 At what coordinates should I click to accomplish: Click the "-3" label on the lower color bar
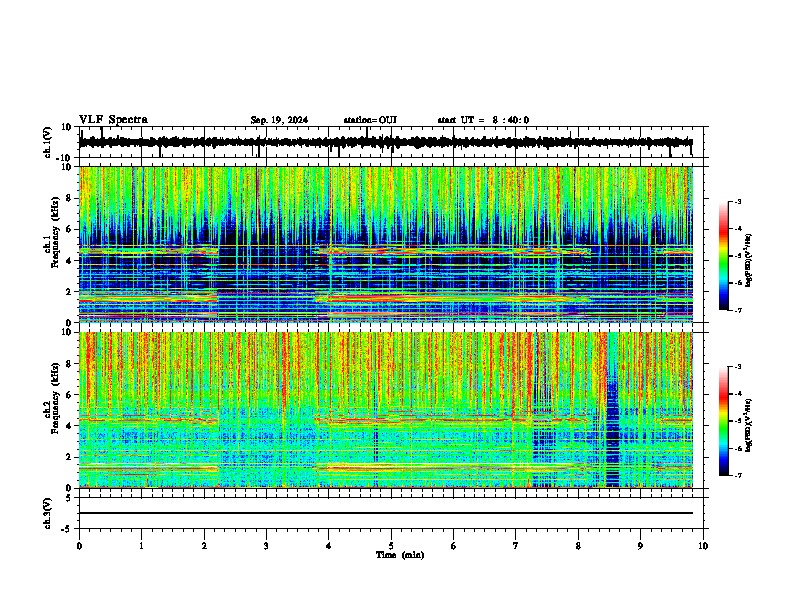(x=737, y=367)
